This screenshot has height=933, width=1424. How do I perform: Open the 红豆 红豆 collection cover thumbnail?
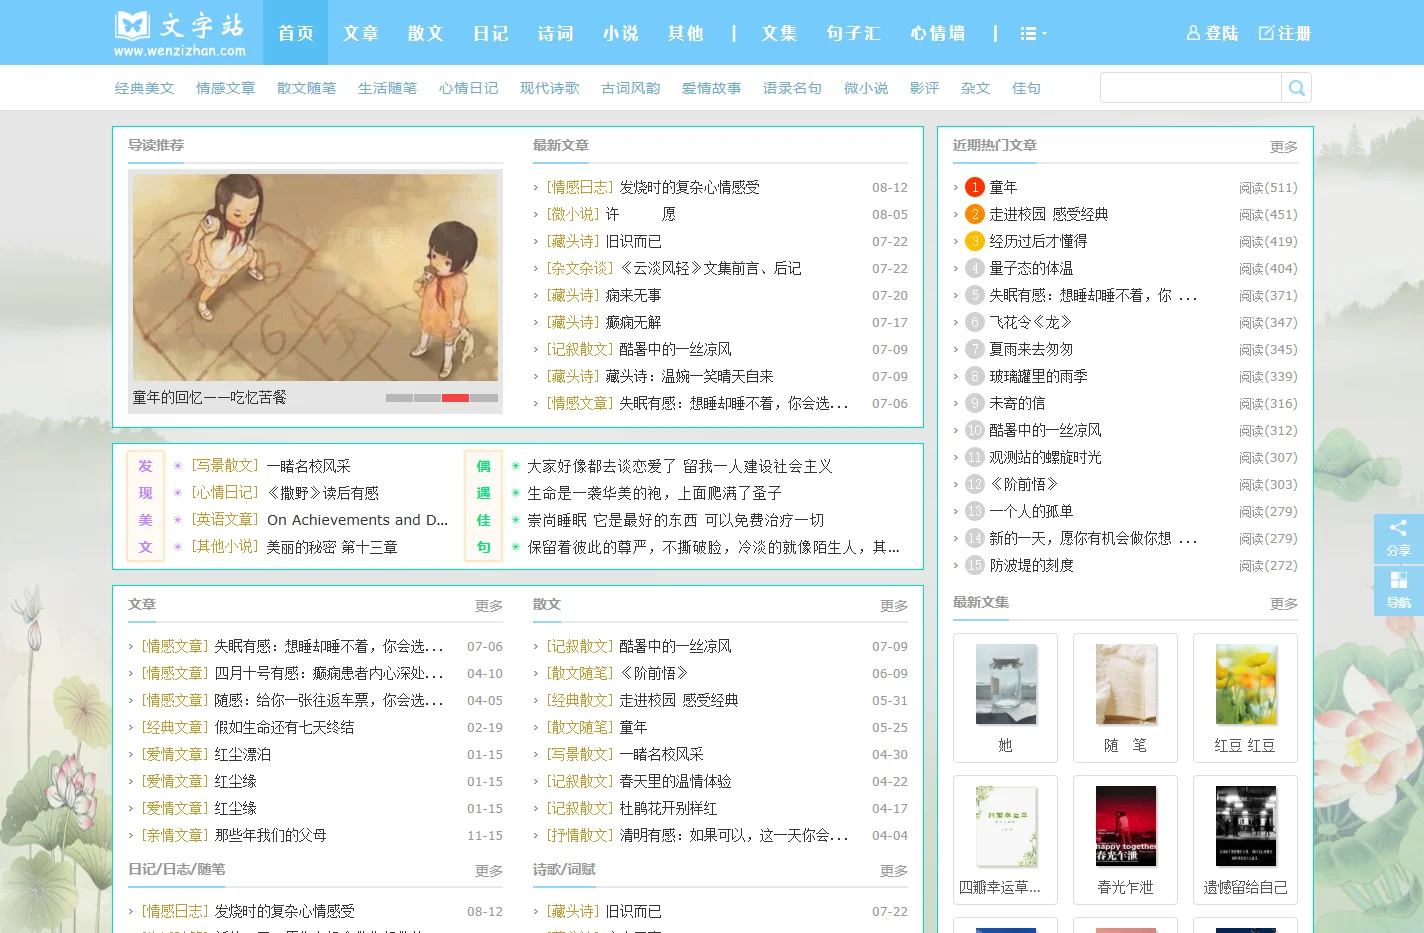pyautogui.click(x=1246, y=685)
